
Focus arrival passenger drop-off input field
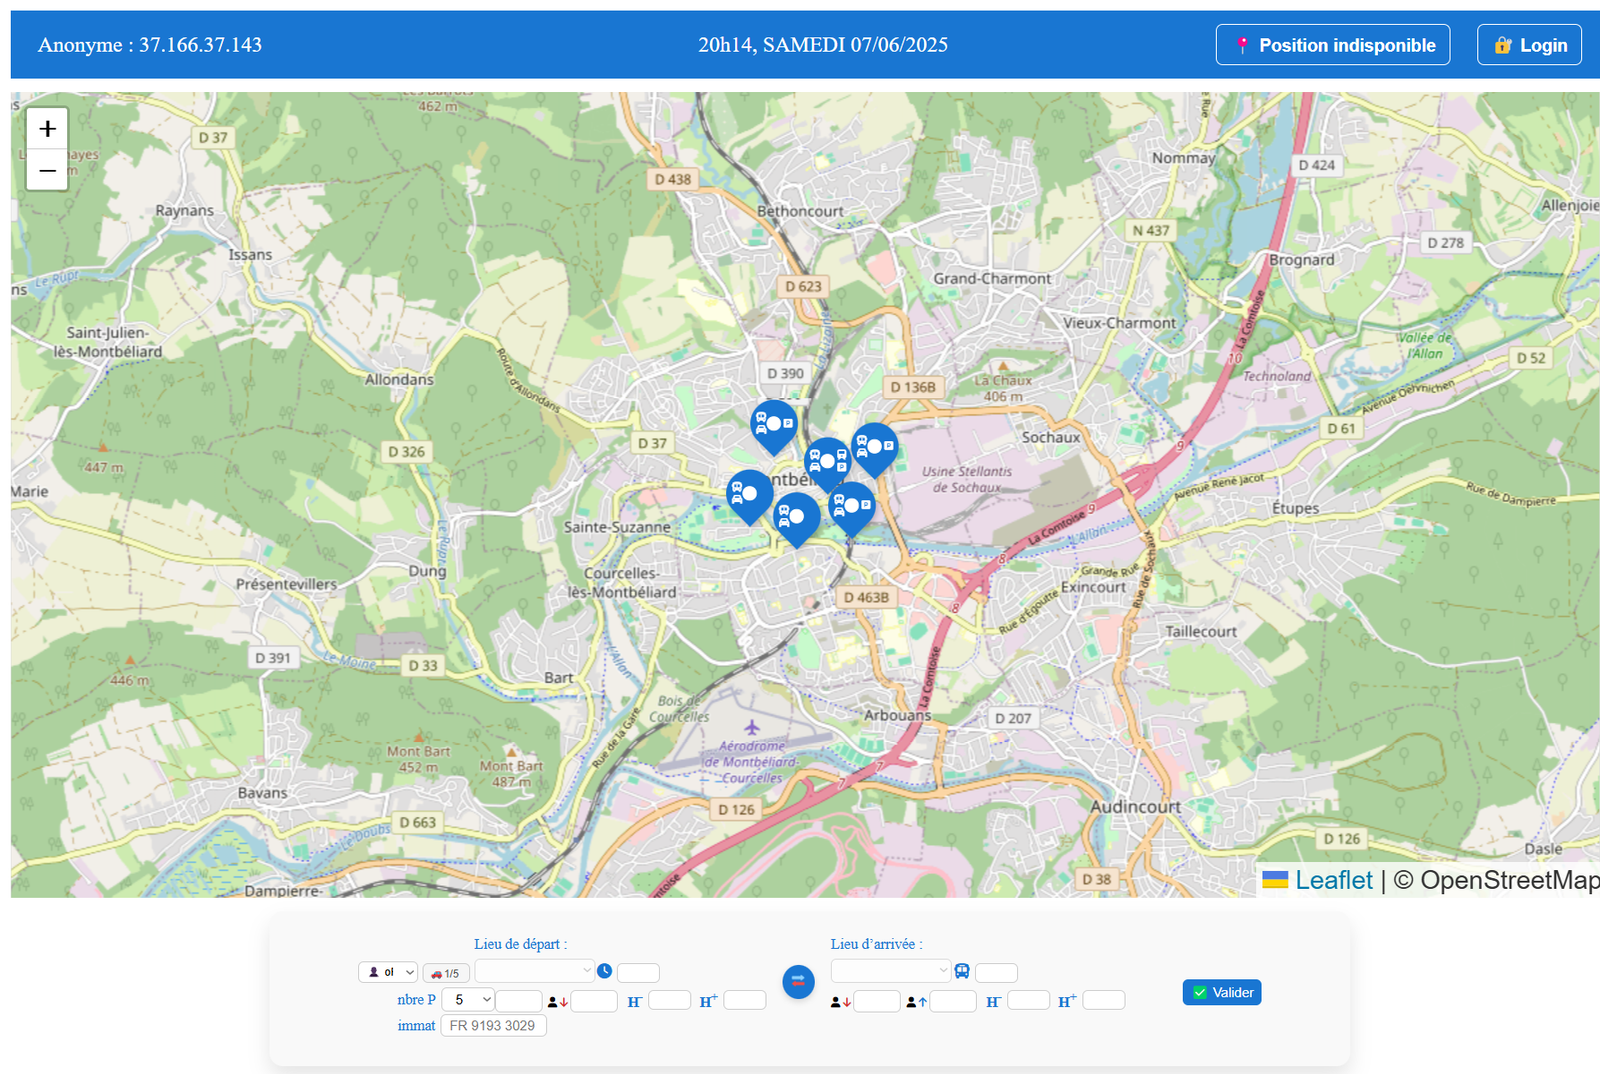tap(877, 1001)
